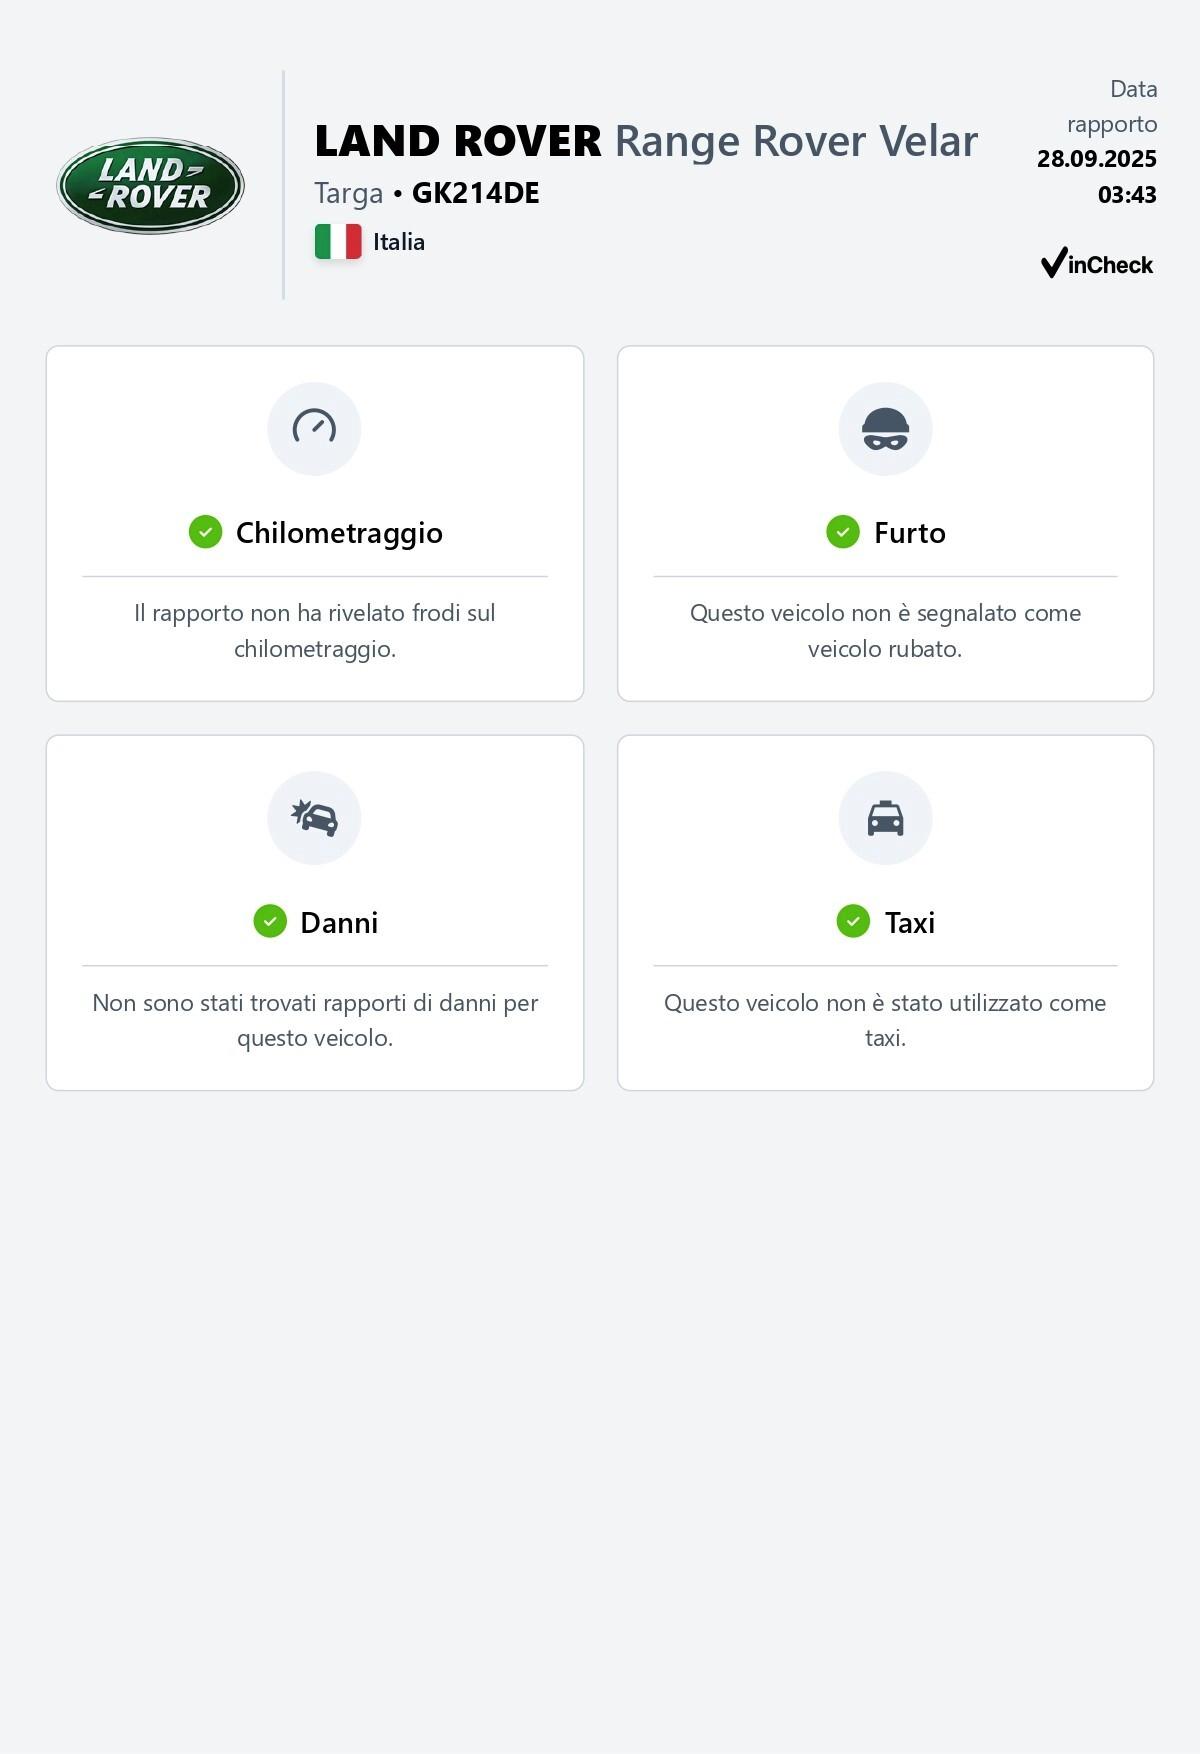The width and height of the screenshot is (1200, 1754).
Task: Click the masked thief icon
Action: pyautogui.click(x=885, y=429)
